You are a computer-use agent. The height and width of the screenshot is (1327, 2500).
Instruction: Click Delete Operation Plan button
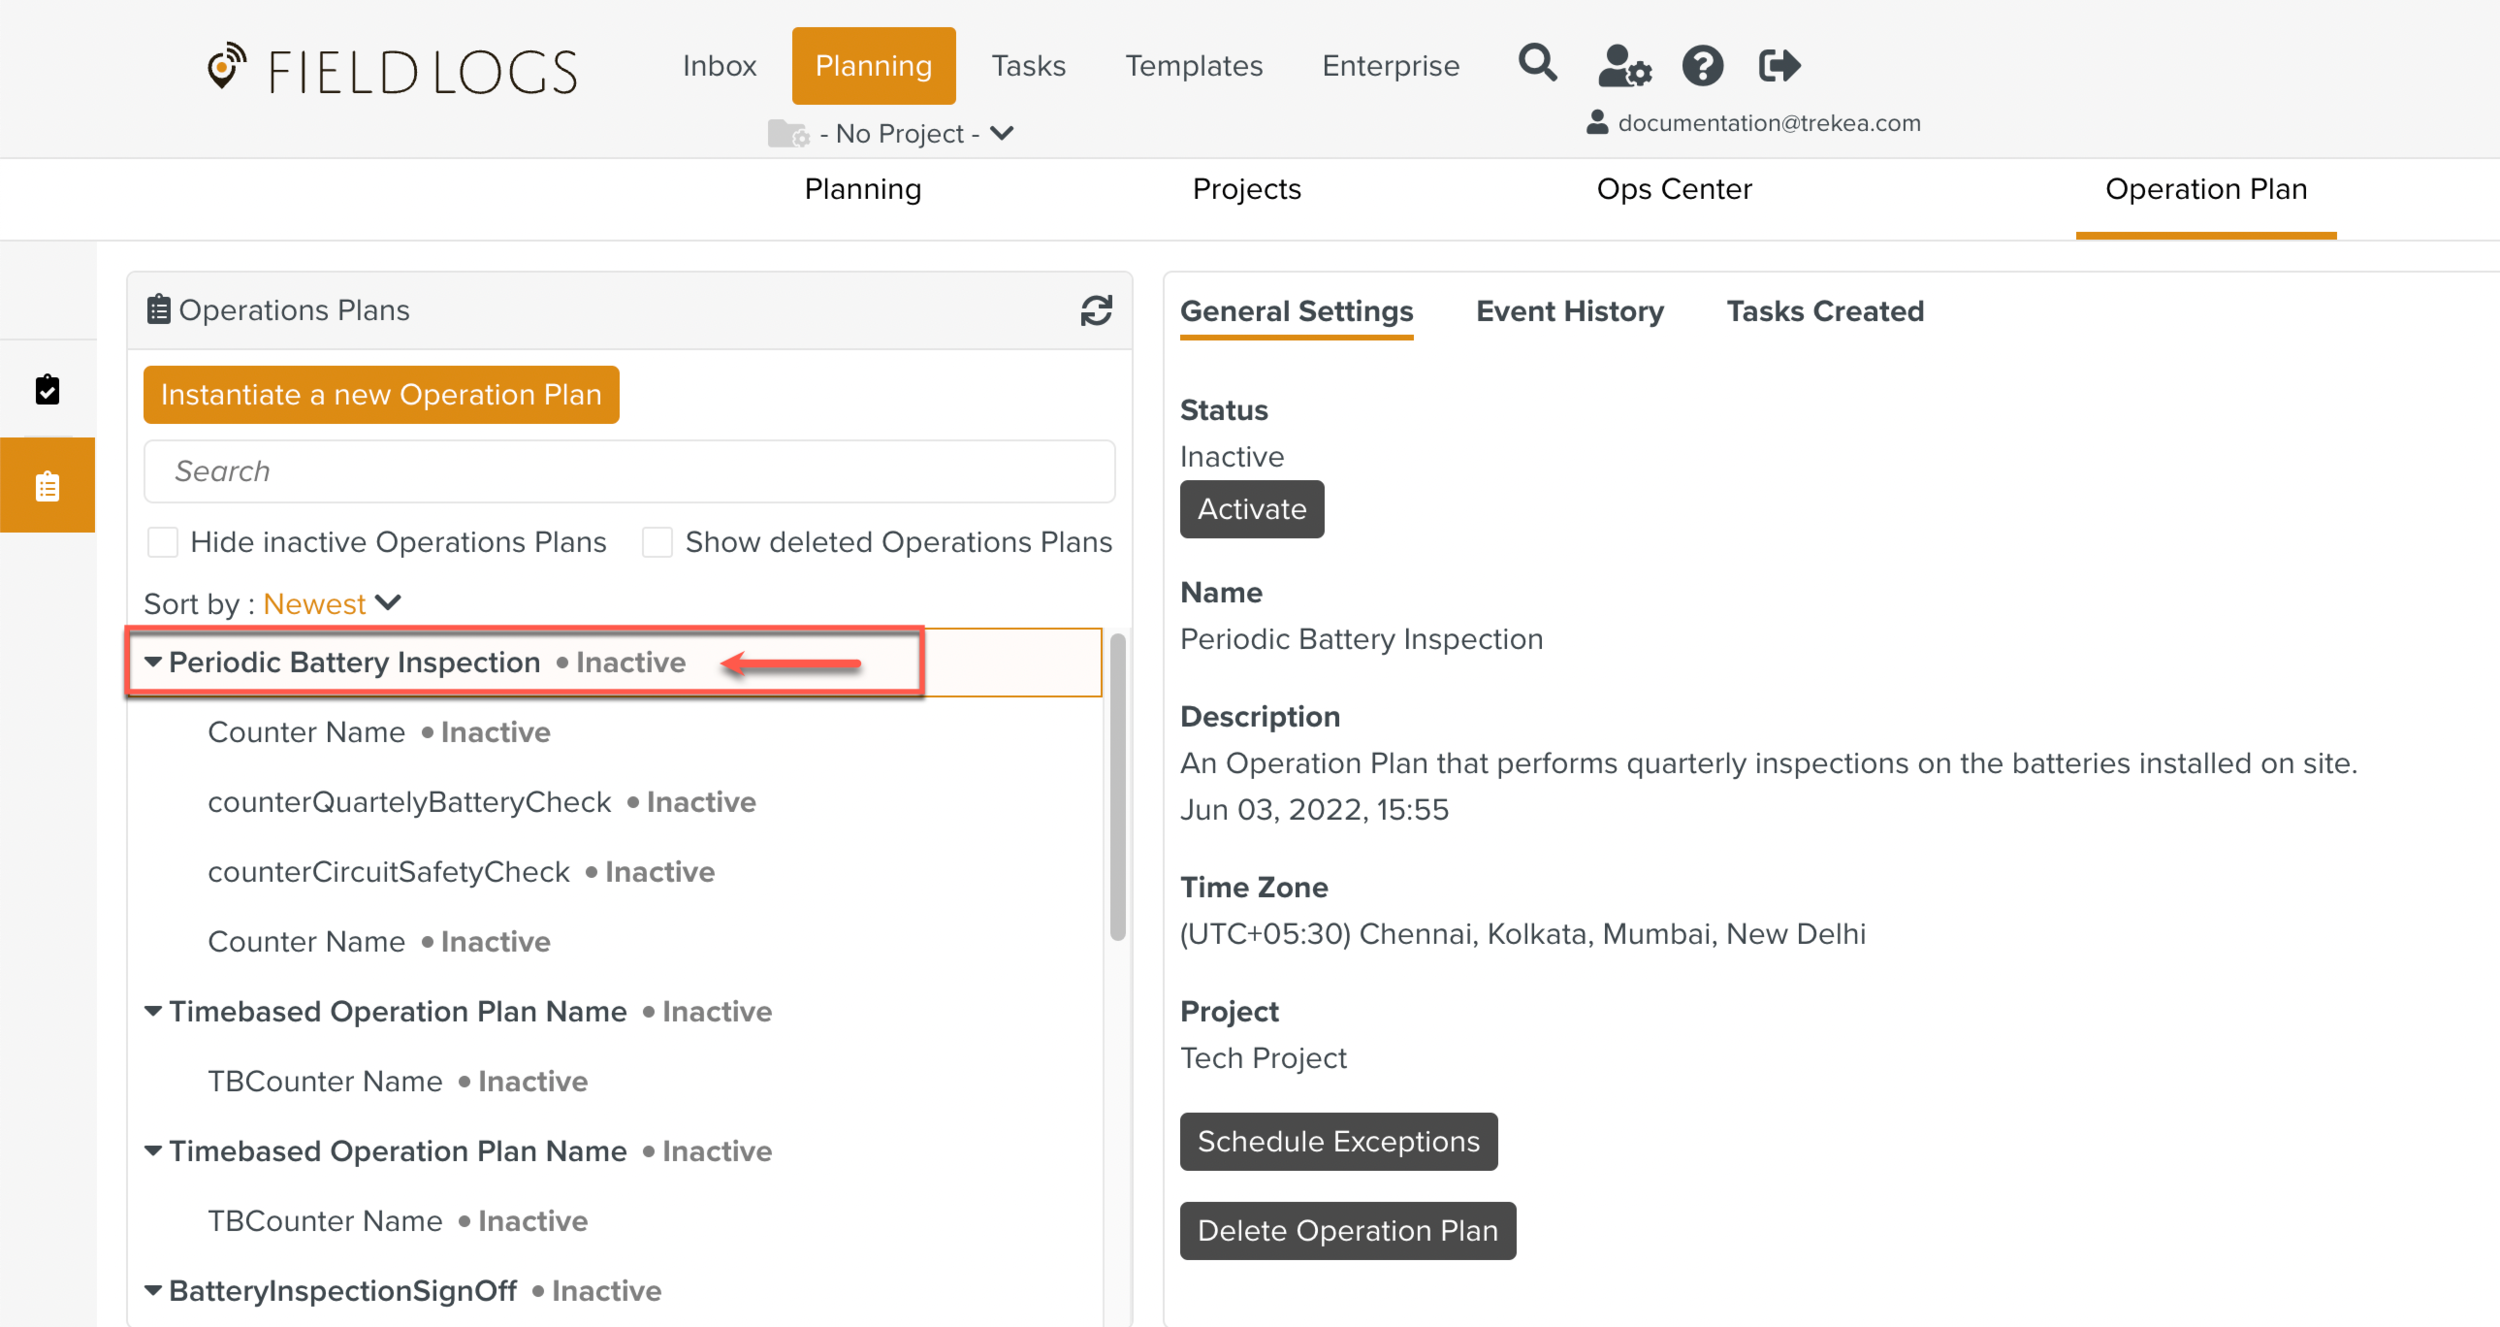(x=1346, y=1230)
